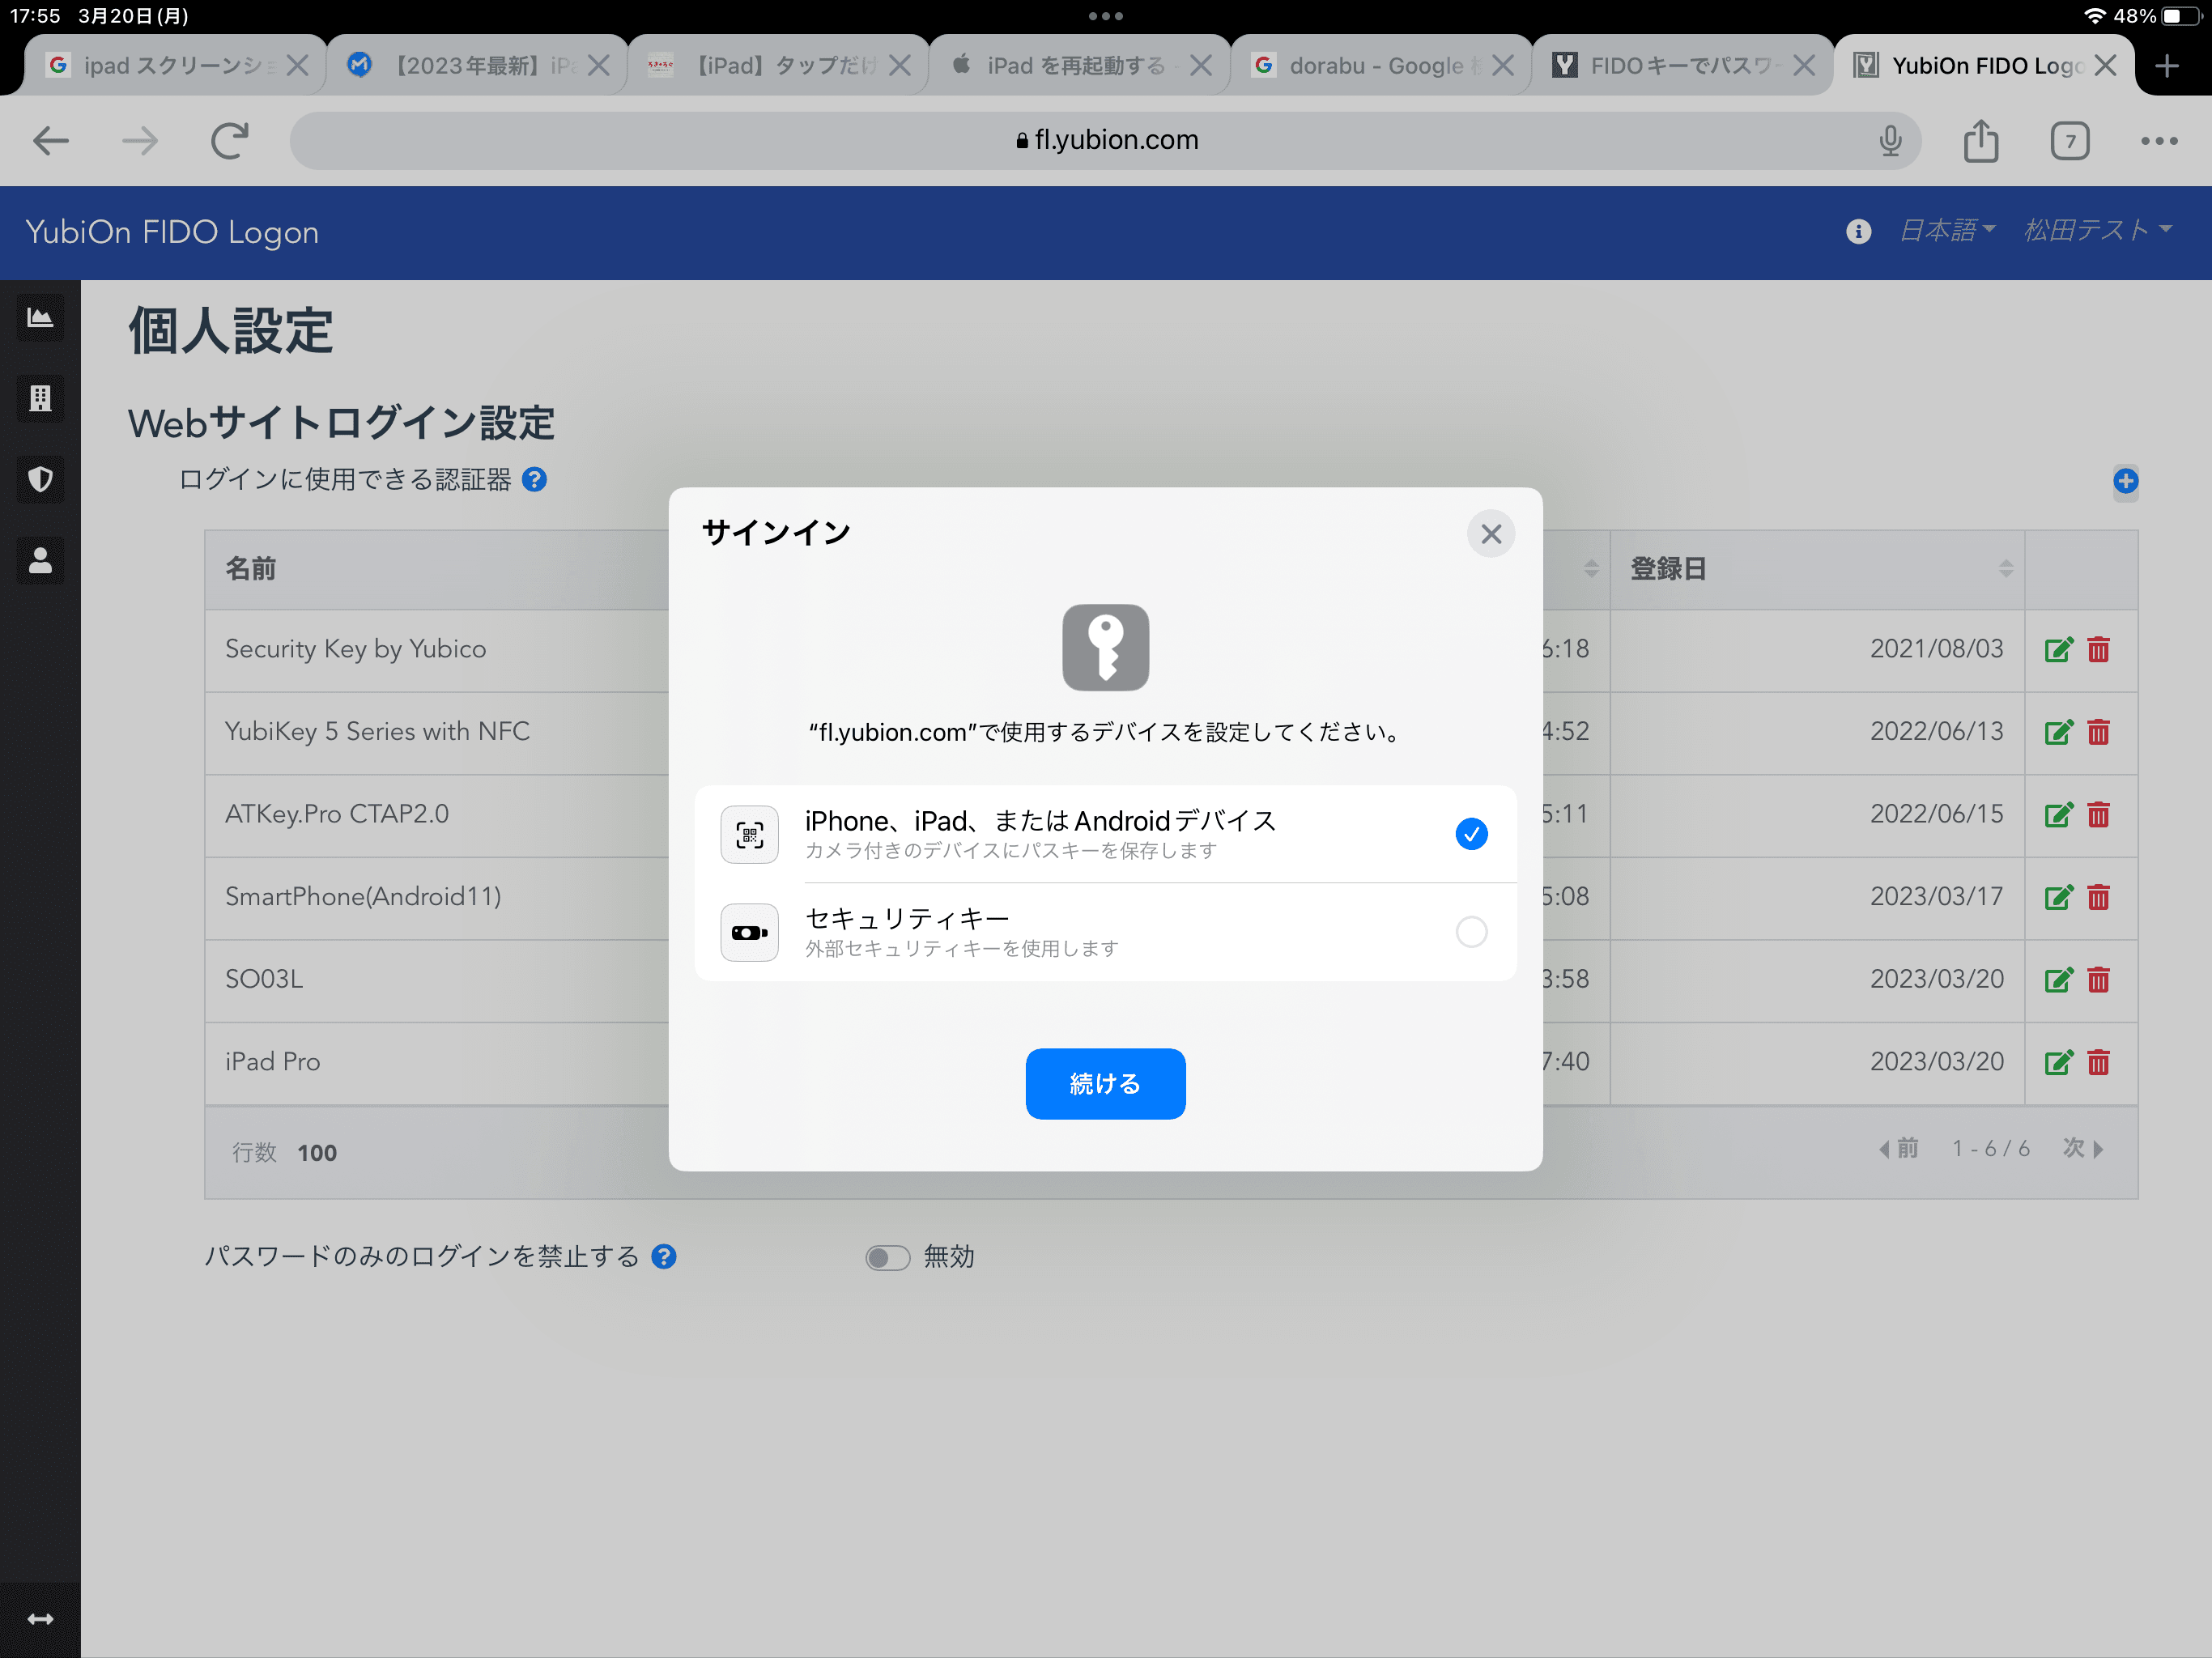Click the YubiOn FIDO Logon header title

(172, 232)
